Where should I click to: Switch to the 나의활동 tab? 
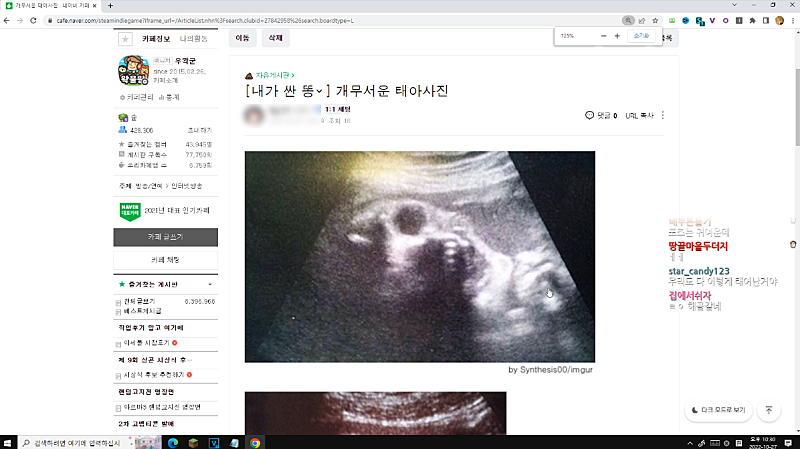194,39
